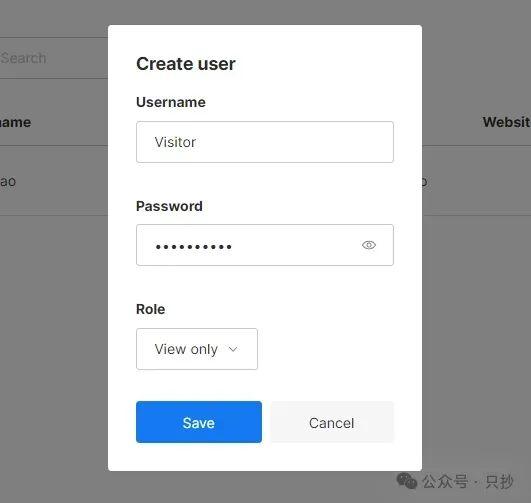Image resolution: width=531 pixels, height=503 pixels.
Task: Click the Password label
Action: (x=169, y=206)
